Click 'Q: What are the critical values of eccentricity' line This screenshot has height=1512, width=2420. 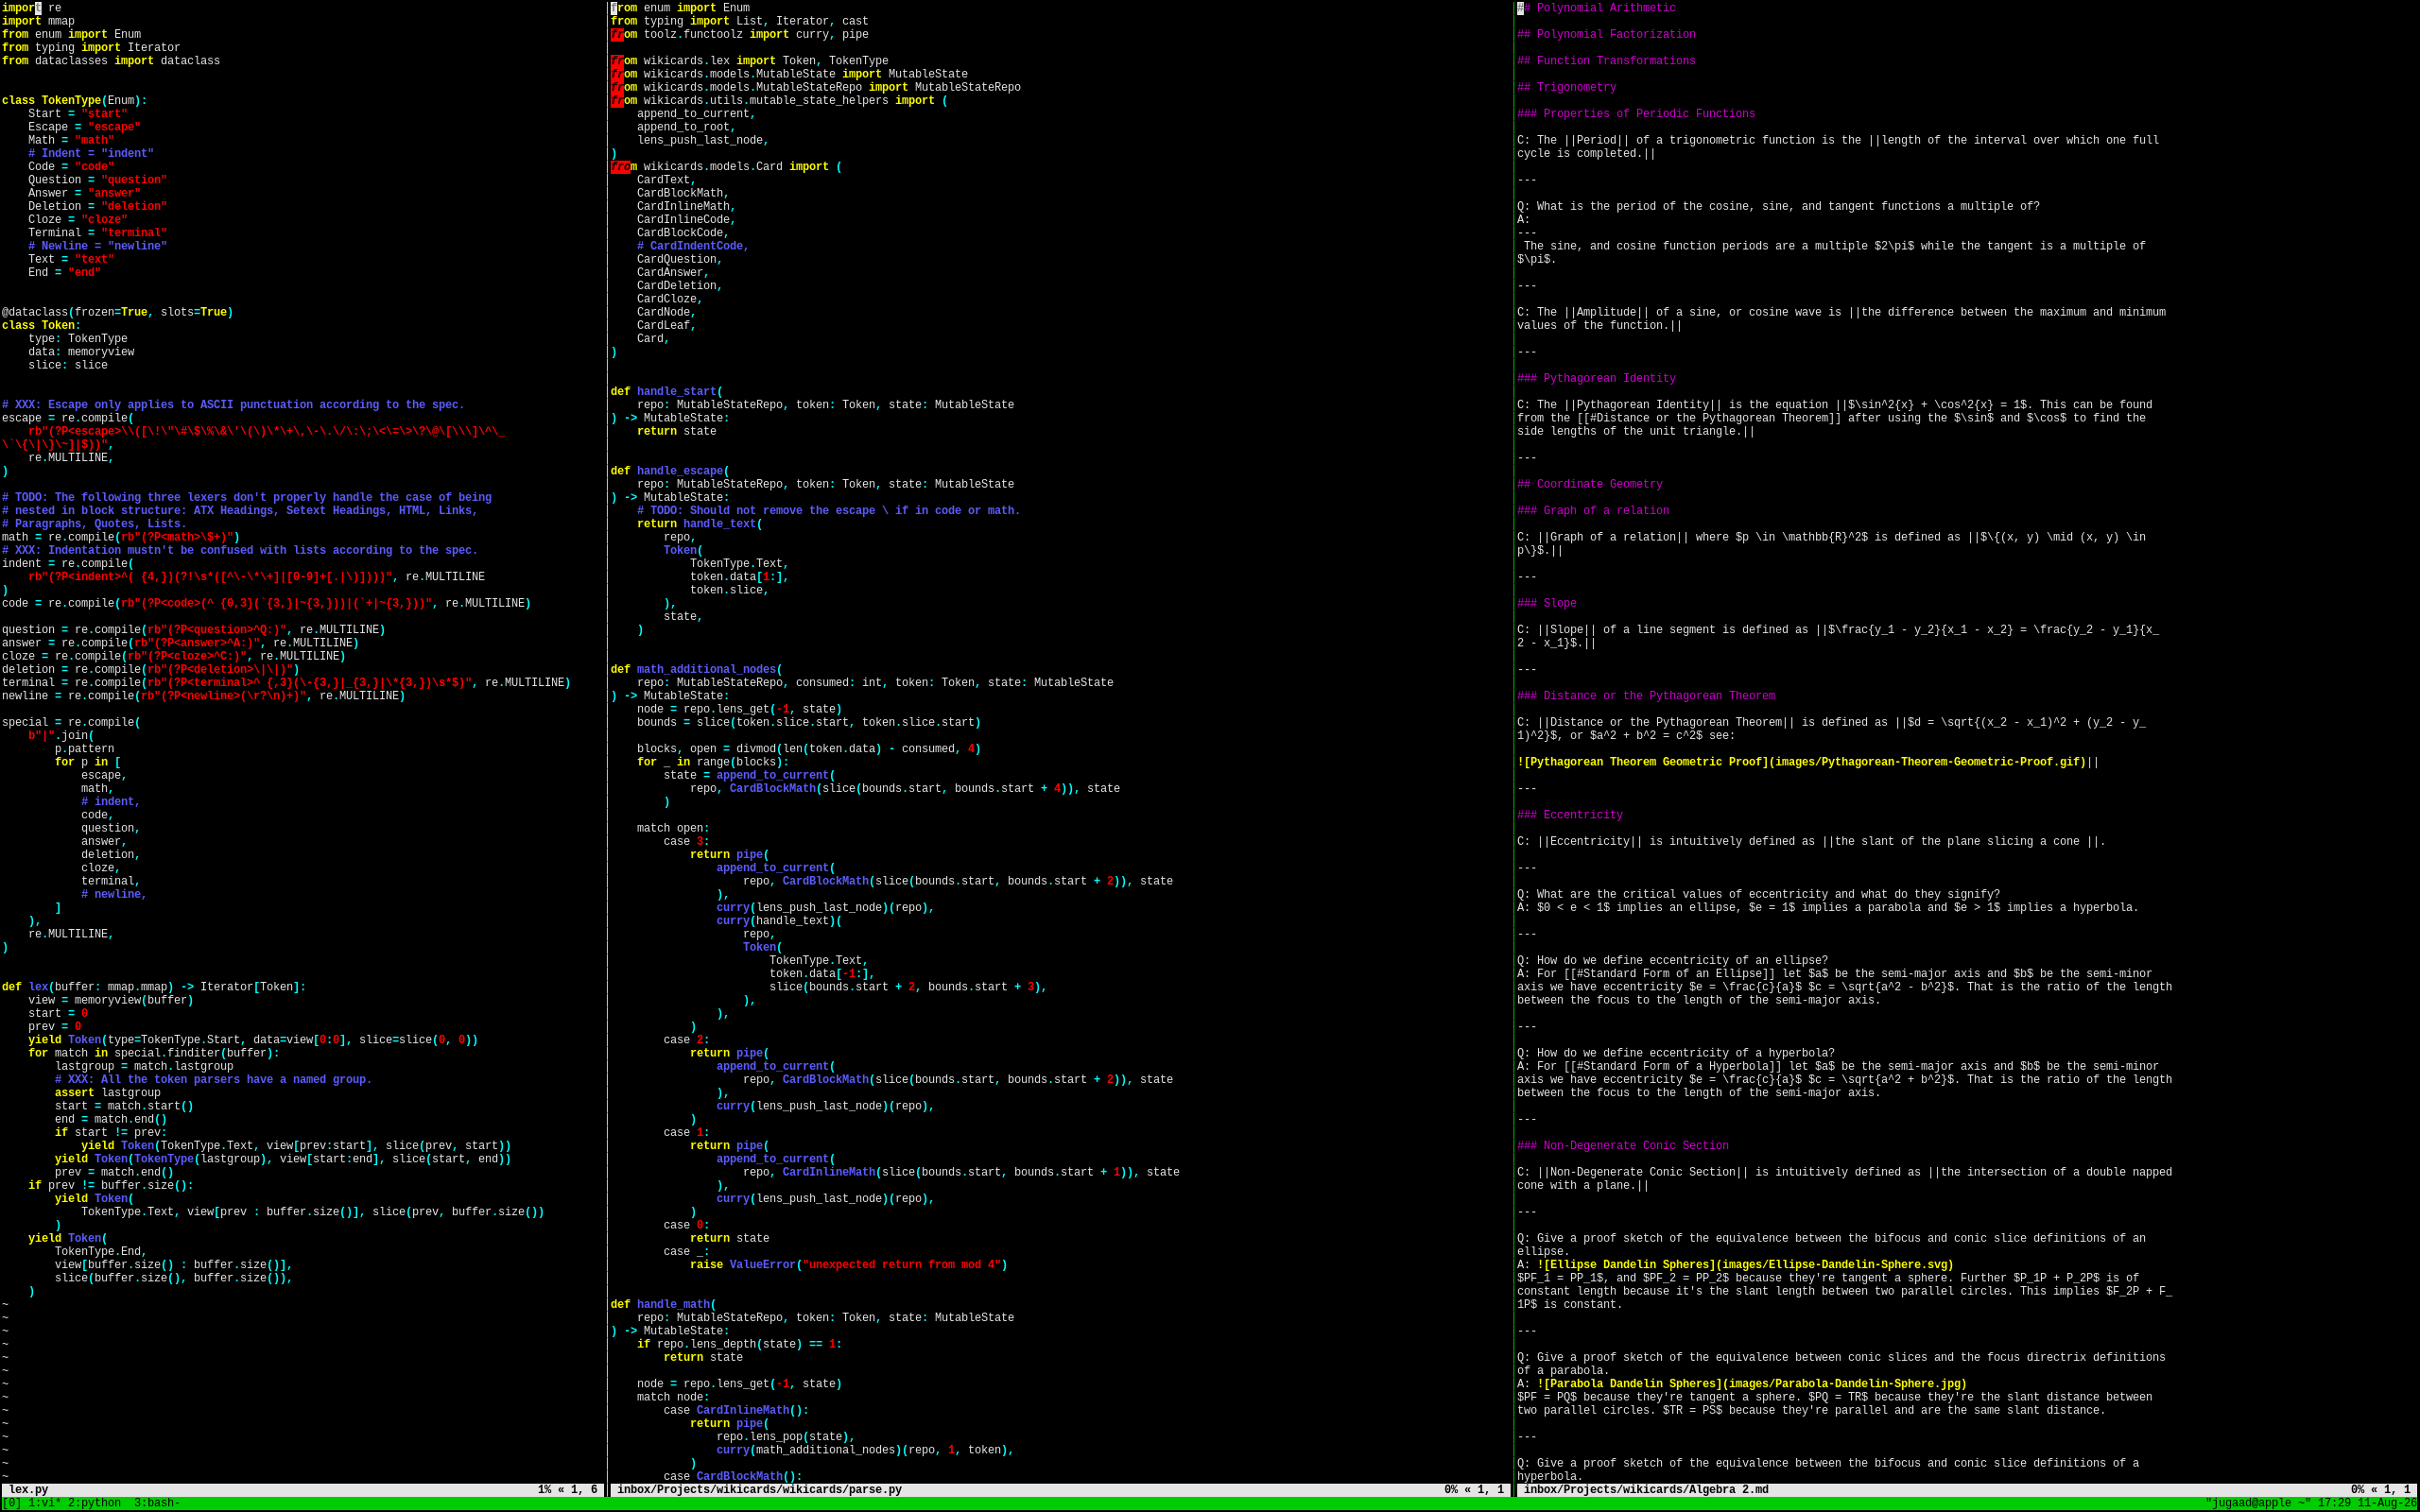click(x=1758, y=895)
